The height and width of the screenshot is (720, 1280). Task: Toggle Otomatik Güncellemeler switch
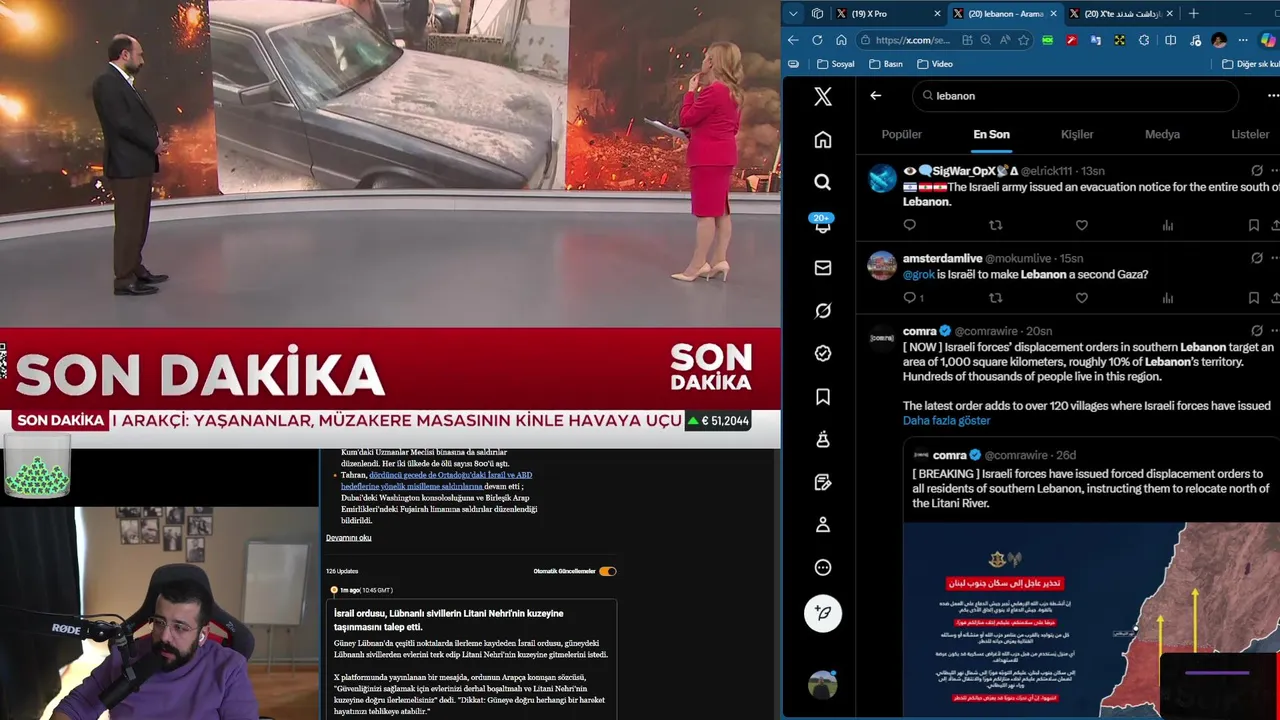click(x=607, y=571)
